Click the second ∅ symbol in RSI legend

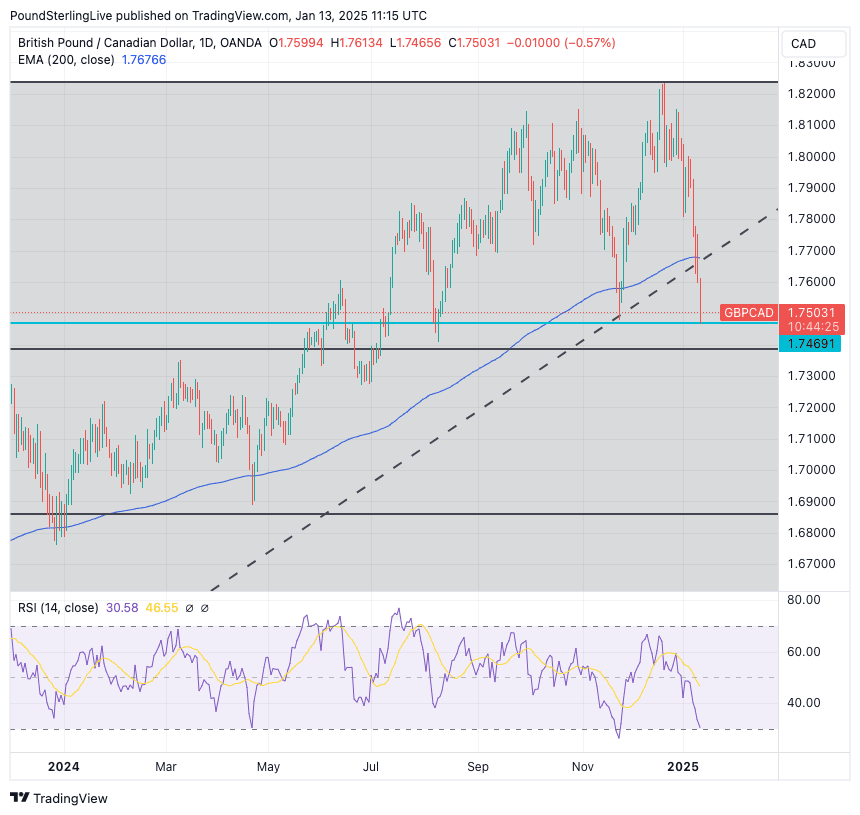204,608
